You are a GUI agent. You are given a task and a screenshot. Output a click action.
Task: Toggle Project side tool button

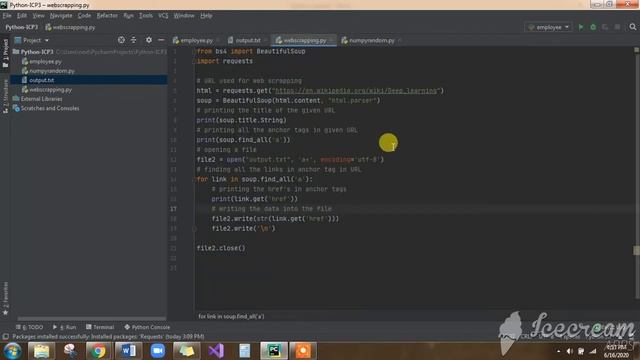[5, 53]
